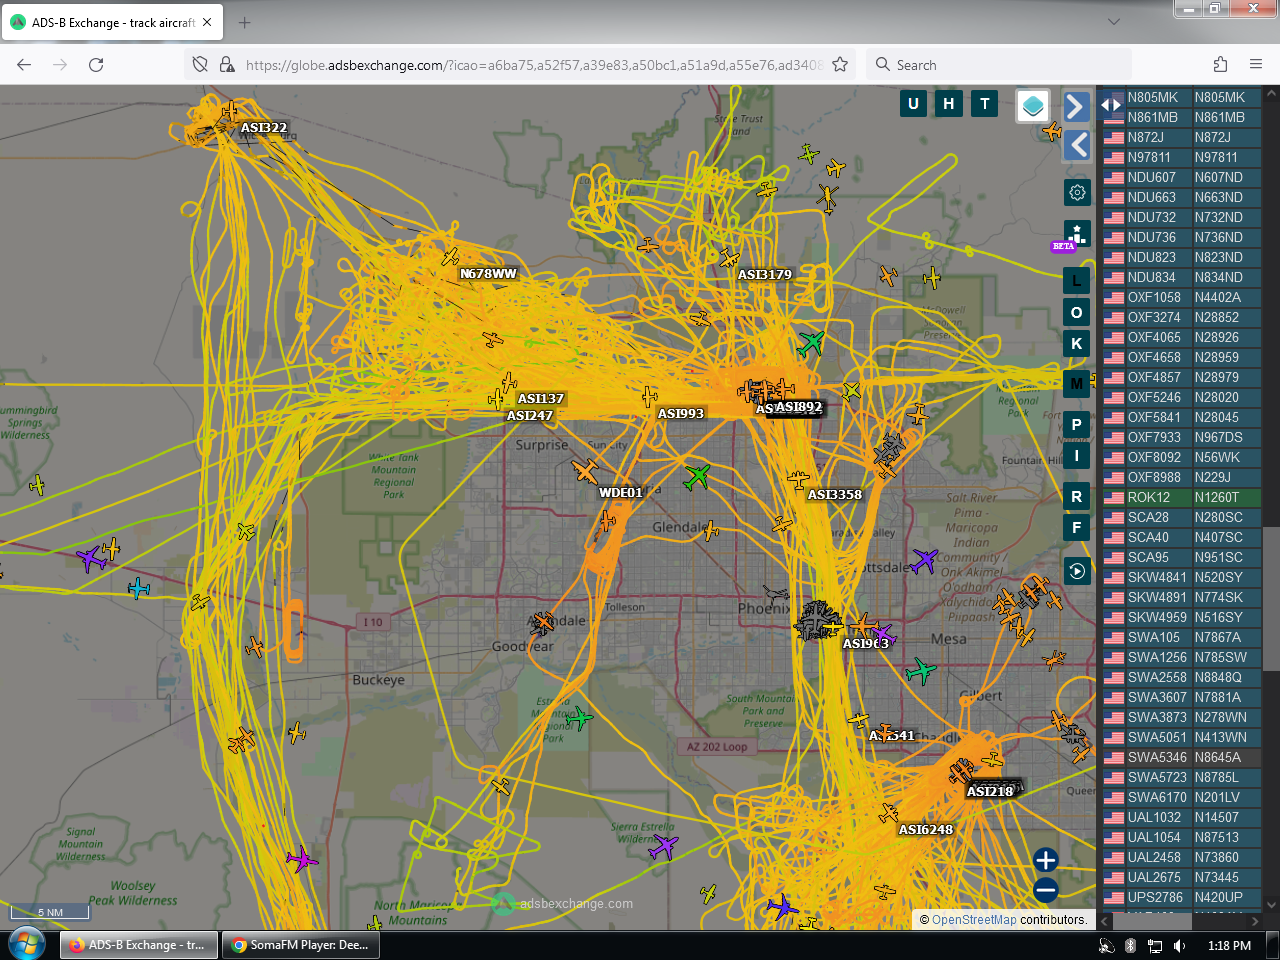The width and height of the screenshot is (1280, 960).
Task: Toggle the P map button
Action: click(x=1077, y=425)
